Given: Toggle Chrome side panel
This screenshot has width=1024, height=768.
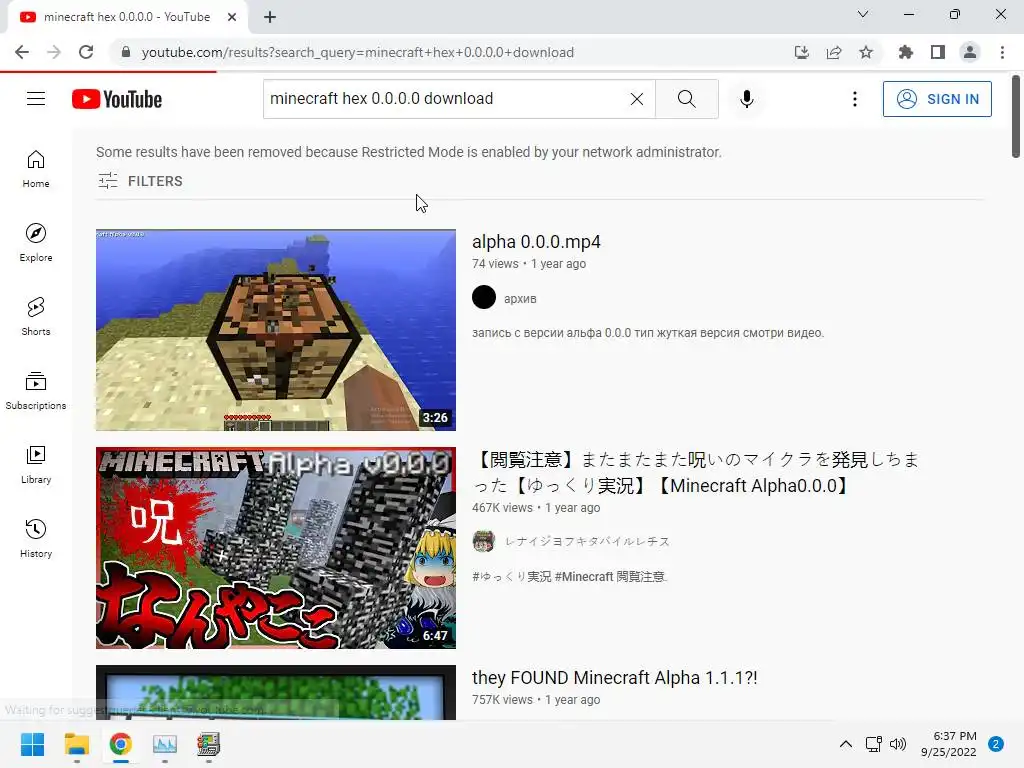Looking at the screenshot, I should point(938,52).
